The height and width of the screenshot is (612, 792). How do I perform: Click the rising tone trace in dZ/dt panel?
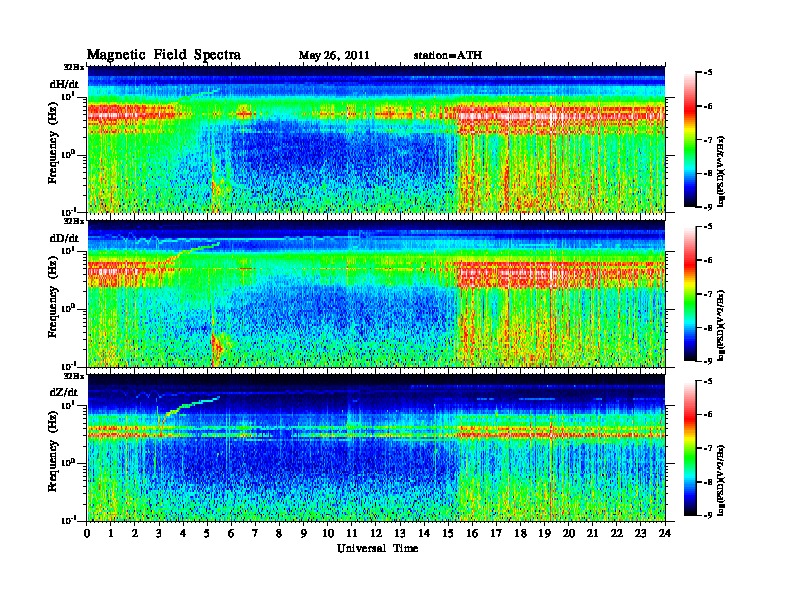click(x=189, y=406)
